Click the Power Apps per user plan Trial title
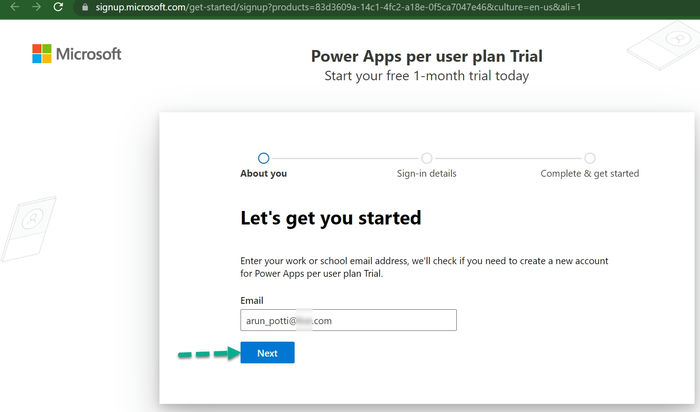700x412 pixels. [x=427, y=56]
